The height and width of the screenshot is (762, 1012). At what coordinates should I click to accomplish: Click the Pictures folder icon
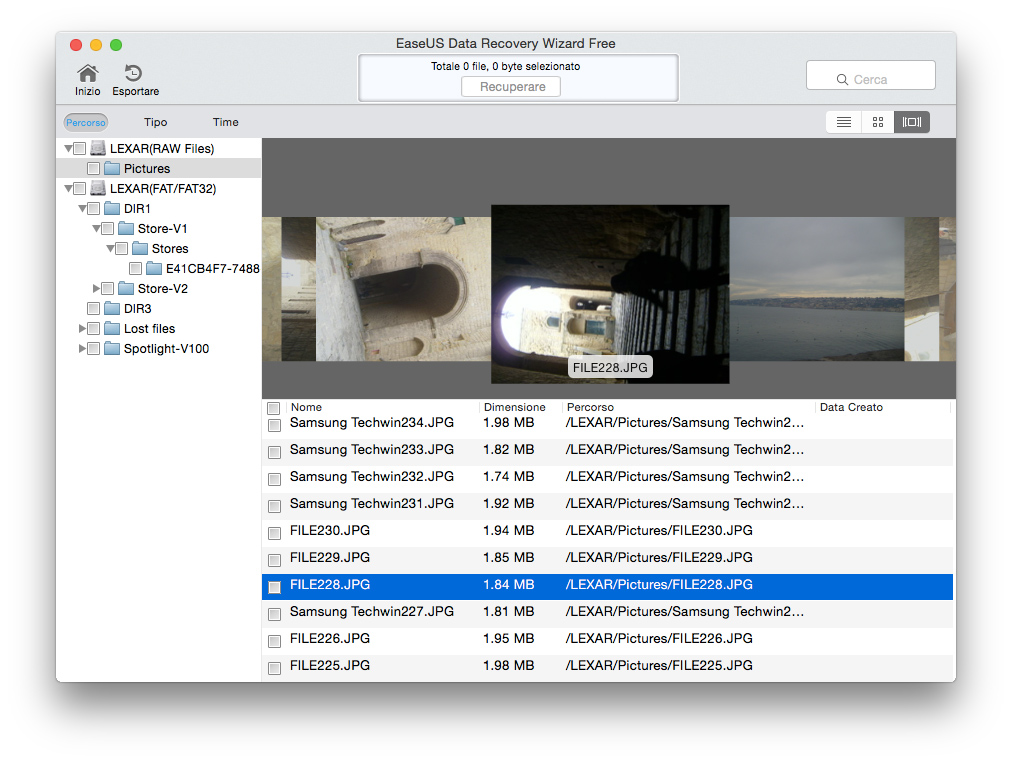(112, 168)
